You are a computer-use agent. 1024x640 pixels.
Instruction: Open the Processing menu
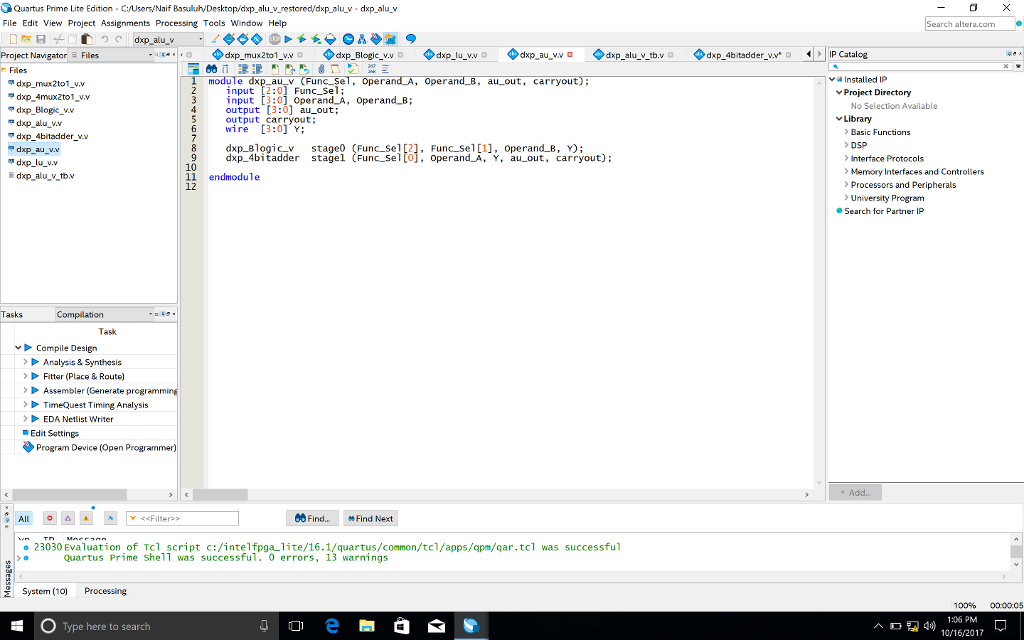[177, 22]
